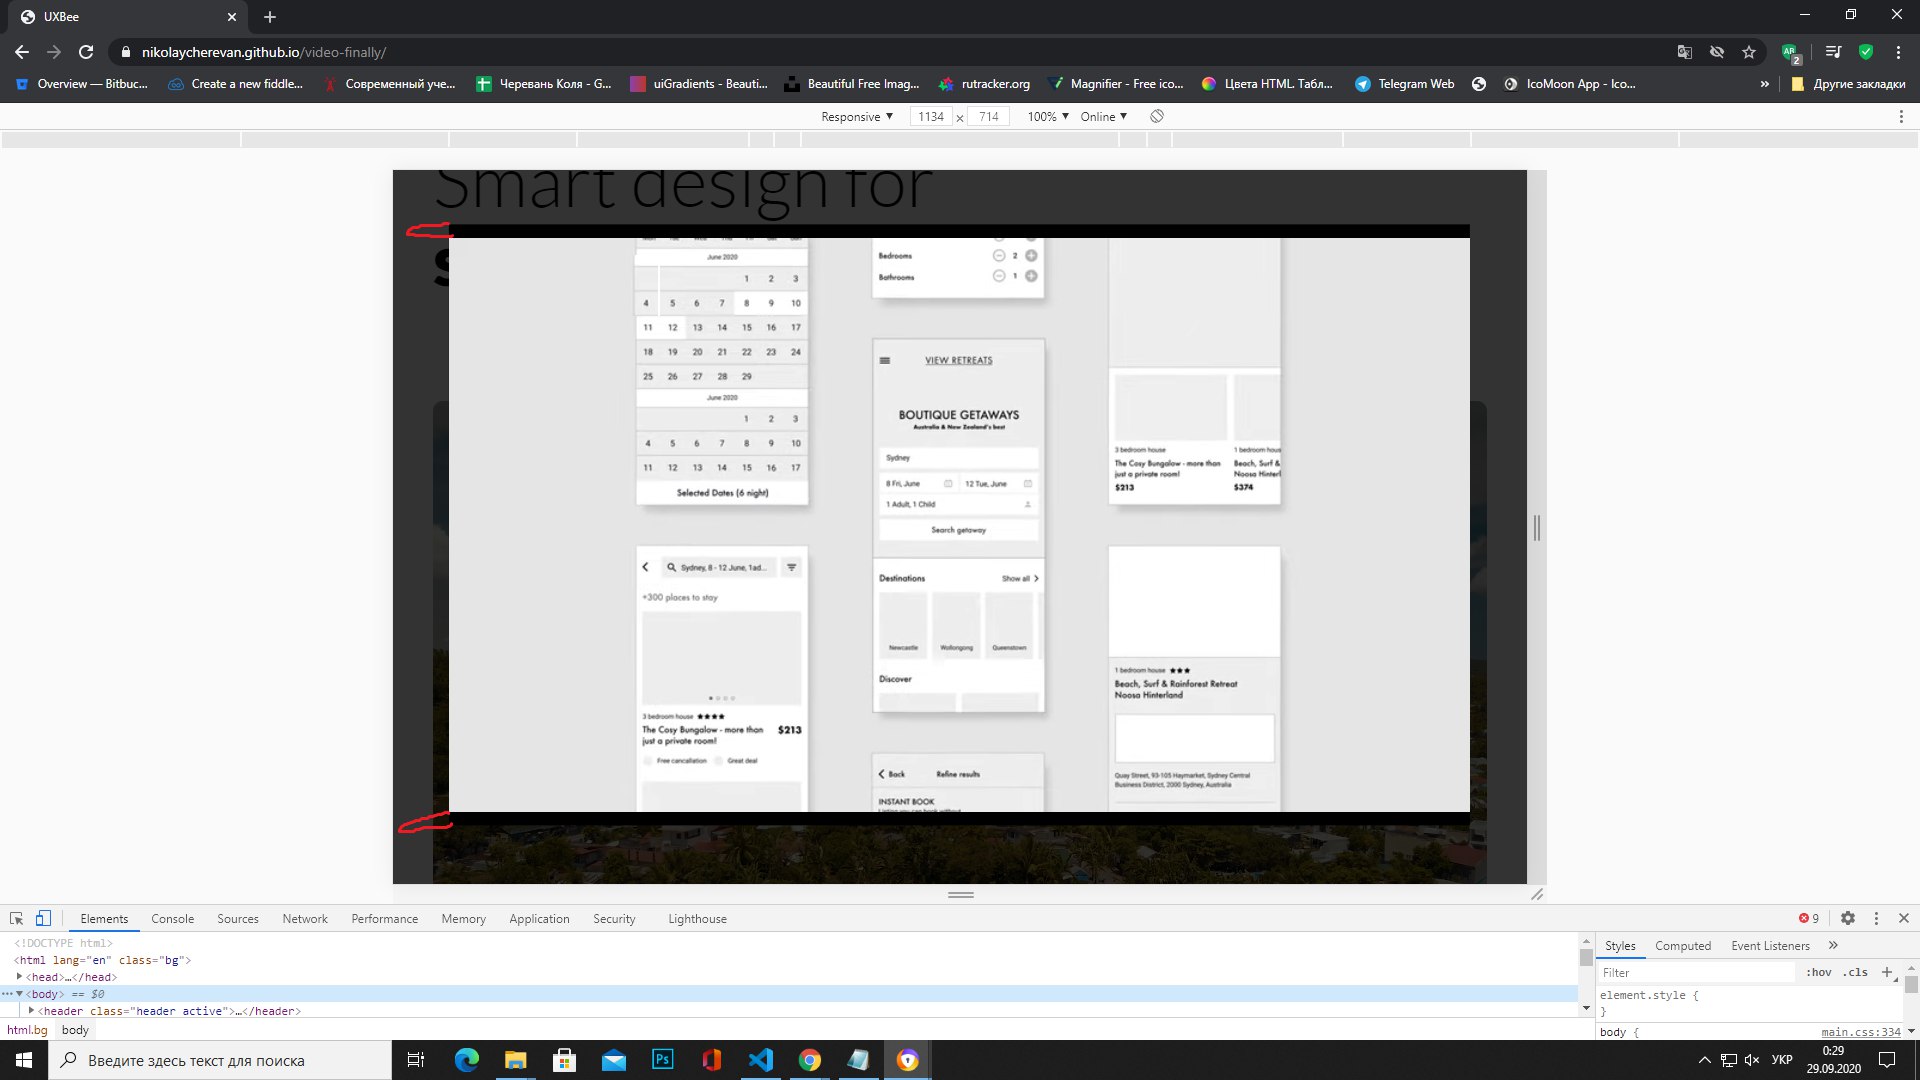Viewport: 1920px width, 1080px height.
Task: Toggle the :hov element state panel
Action: click(x=1818, y=973)
